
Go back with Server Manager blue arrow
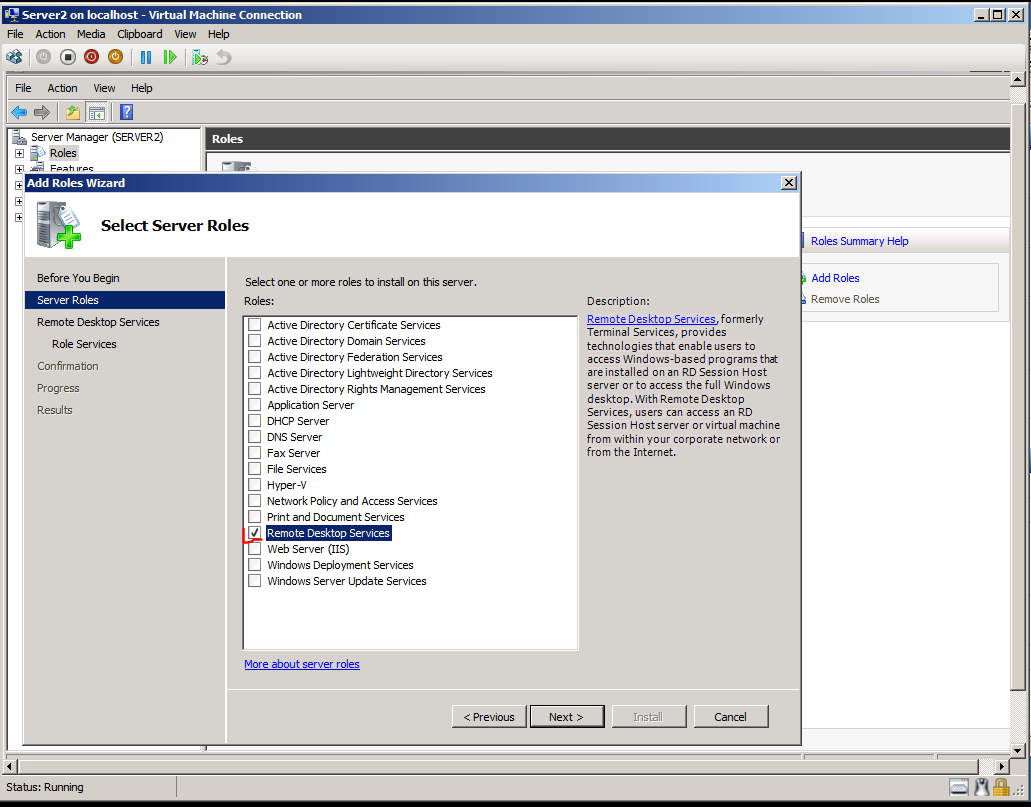click(x=19, y=112)
